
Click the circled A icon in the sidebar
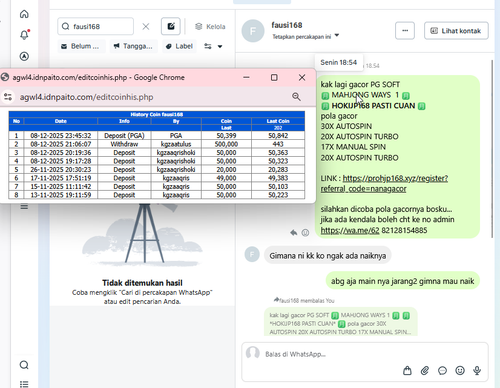pos(24,56)
